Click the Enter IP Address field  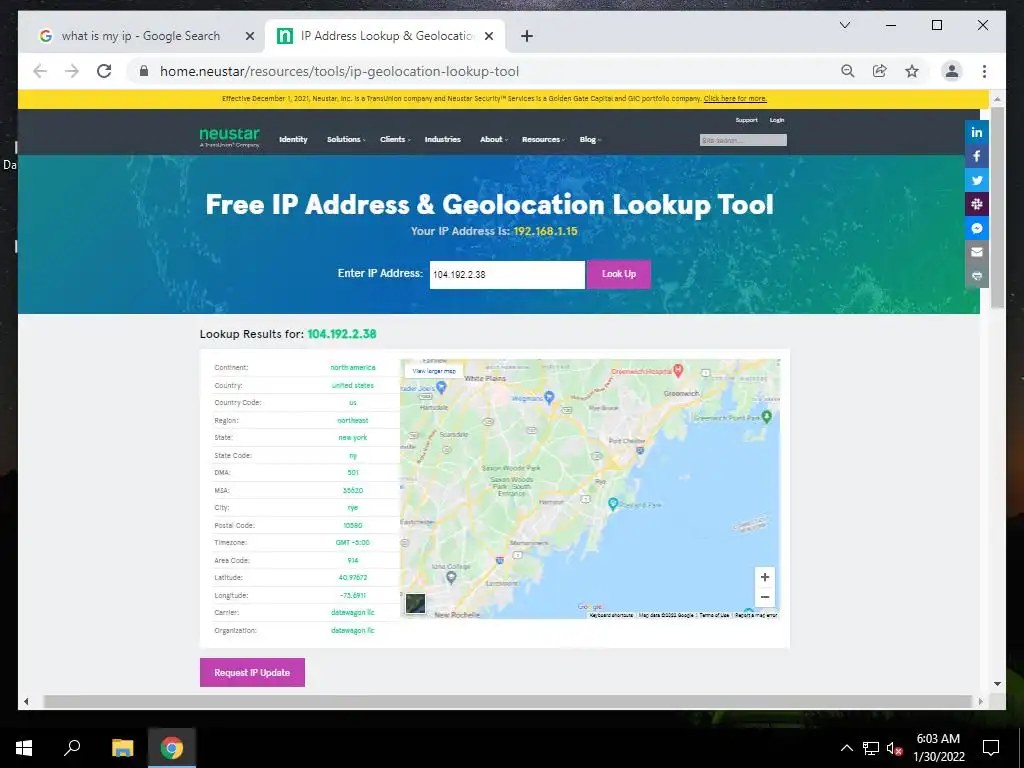coord(507,274)
